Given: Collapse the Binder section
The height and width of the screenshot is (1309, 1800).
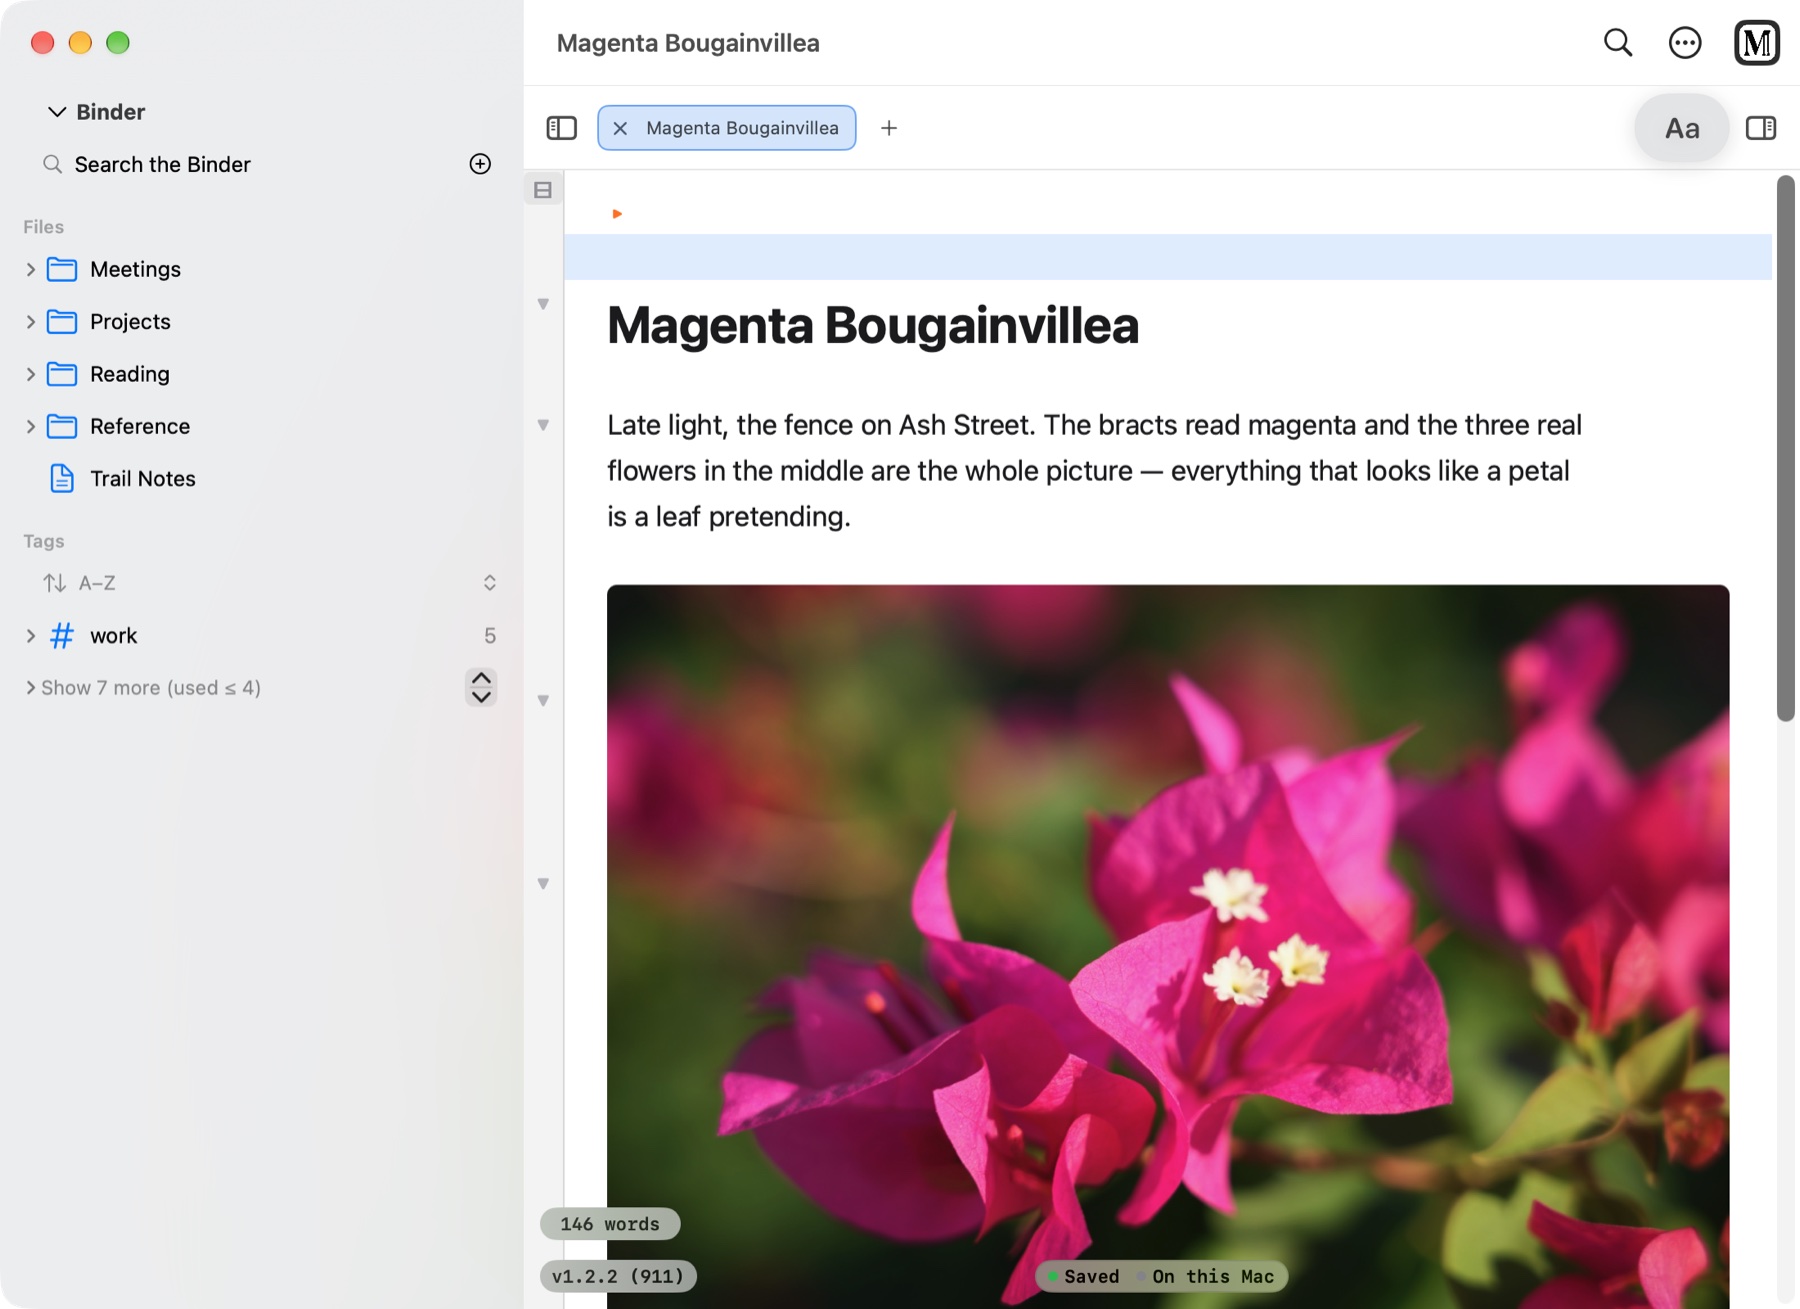Looking at the screenshot, I should (57, 112).
